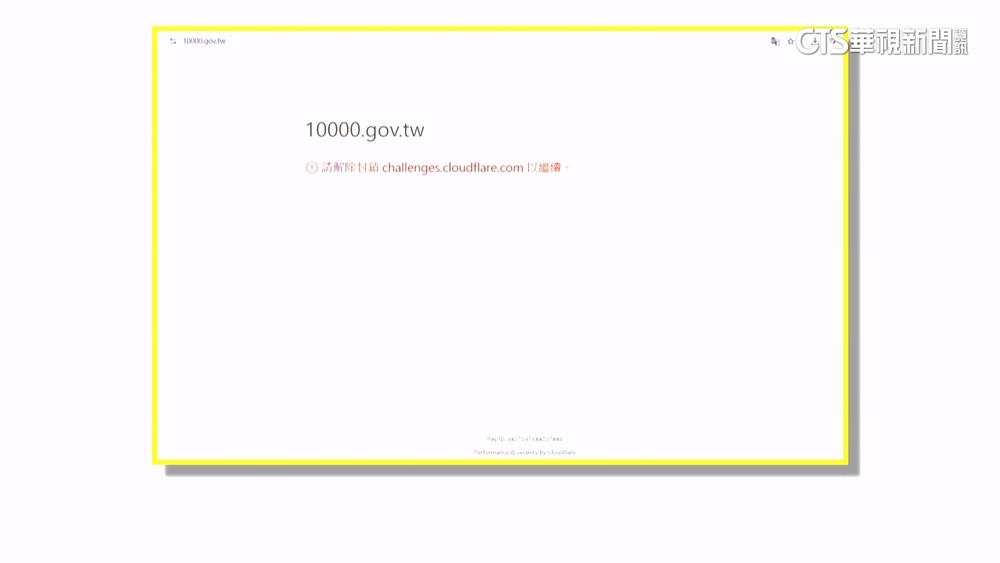Image resolution: width=1000 pixels, height=563 pixels.
Task: Click empty space in the address bar
Action: [480, 41]
